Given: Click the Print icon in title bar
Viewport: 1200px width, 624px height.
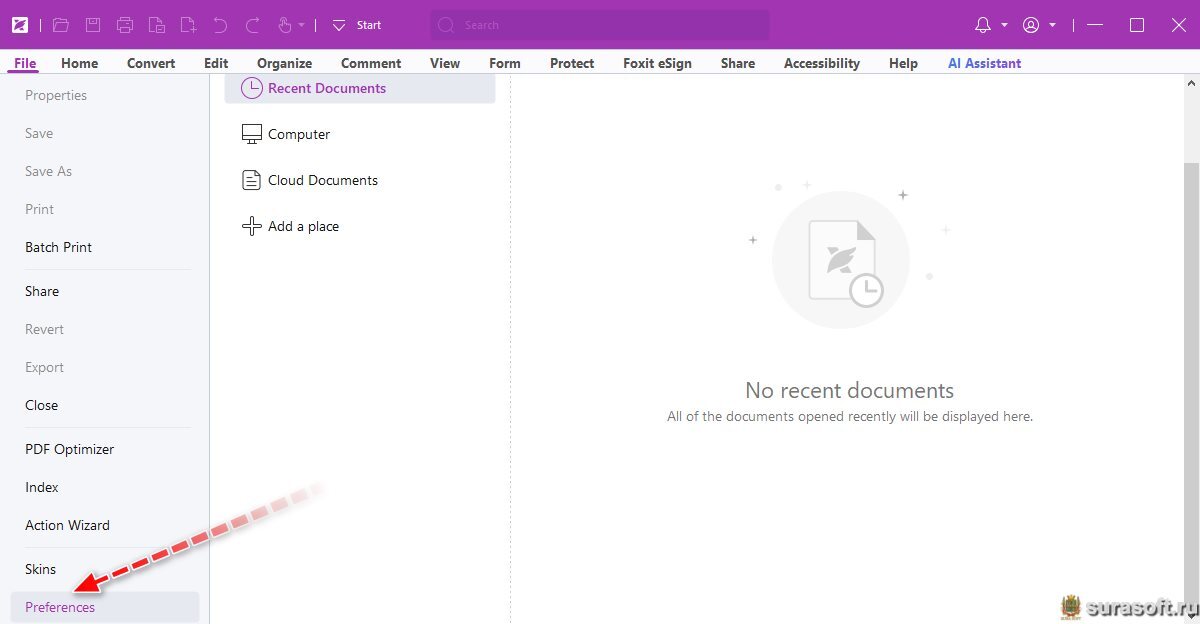Looking at the screenshot, I should point(124,25).
